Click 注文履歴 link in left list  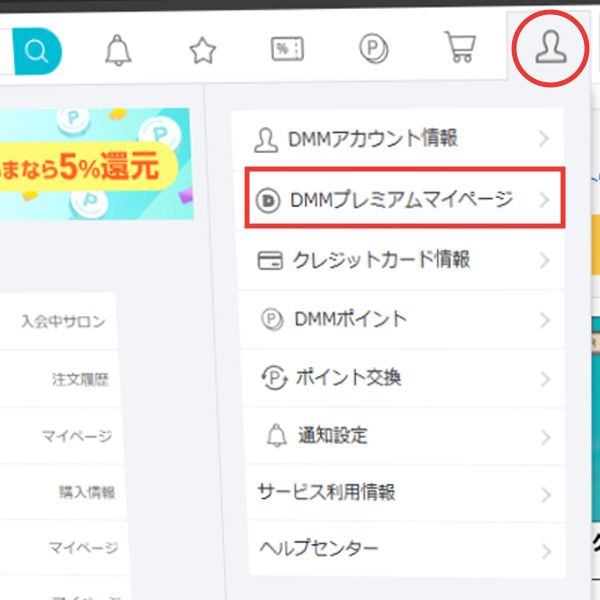click(80, 379)
